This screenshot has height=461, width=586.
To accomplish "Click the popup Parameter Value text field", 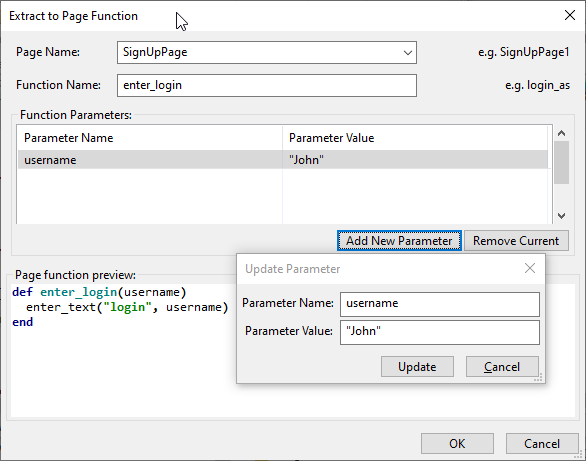I will click(440, 332).
